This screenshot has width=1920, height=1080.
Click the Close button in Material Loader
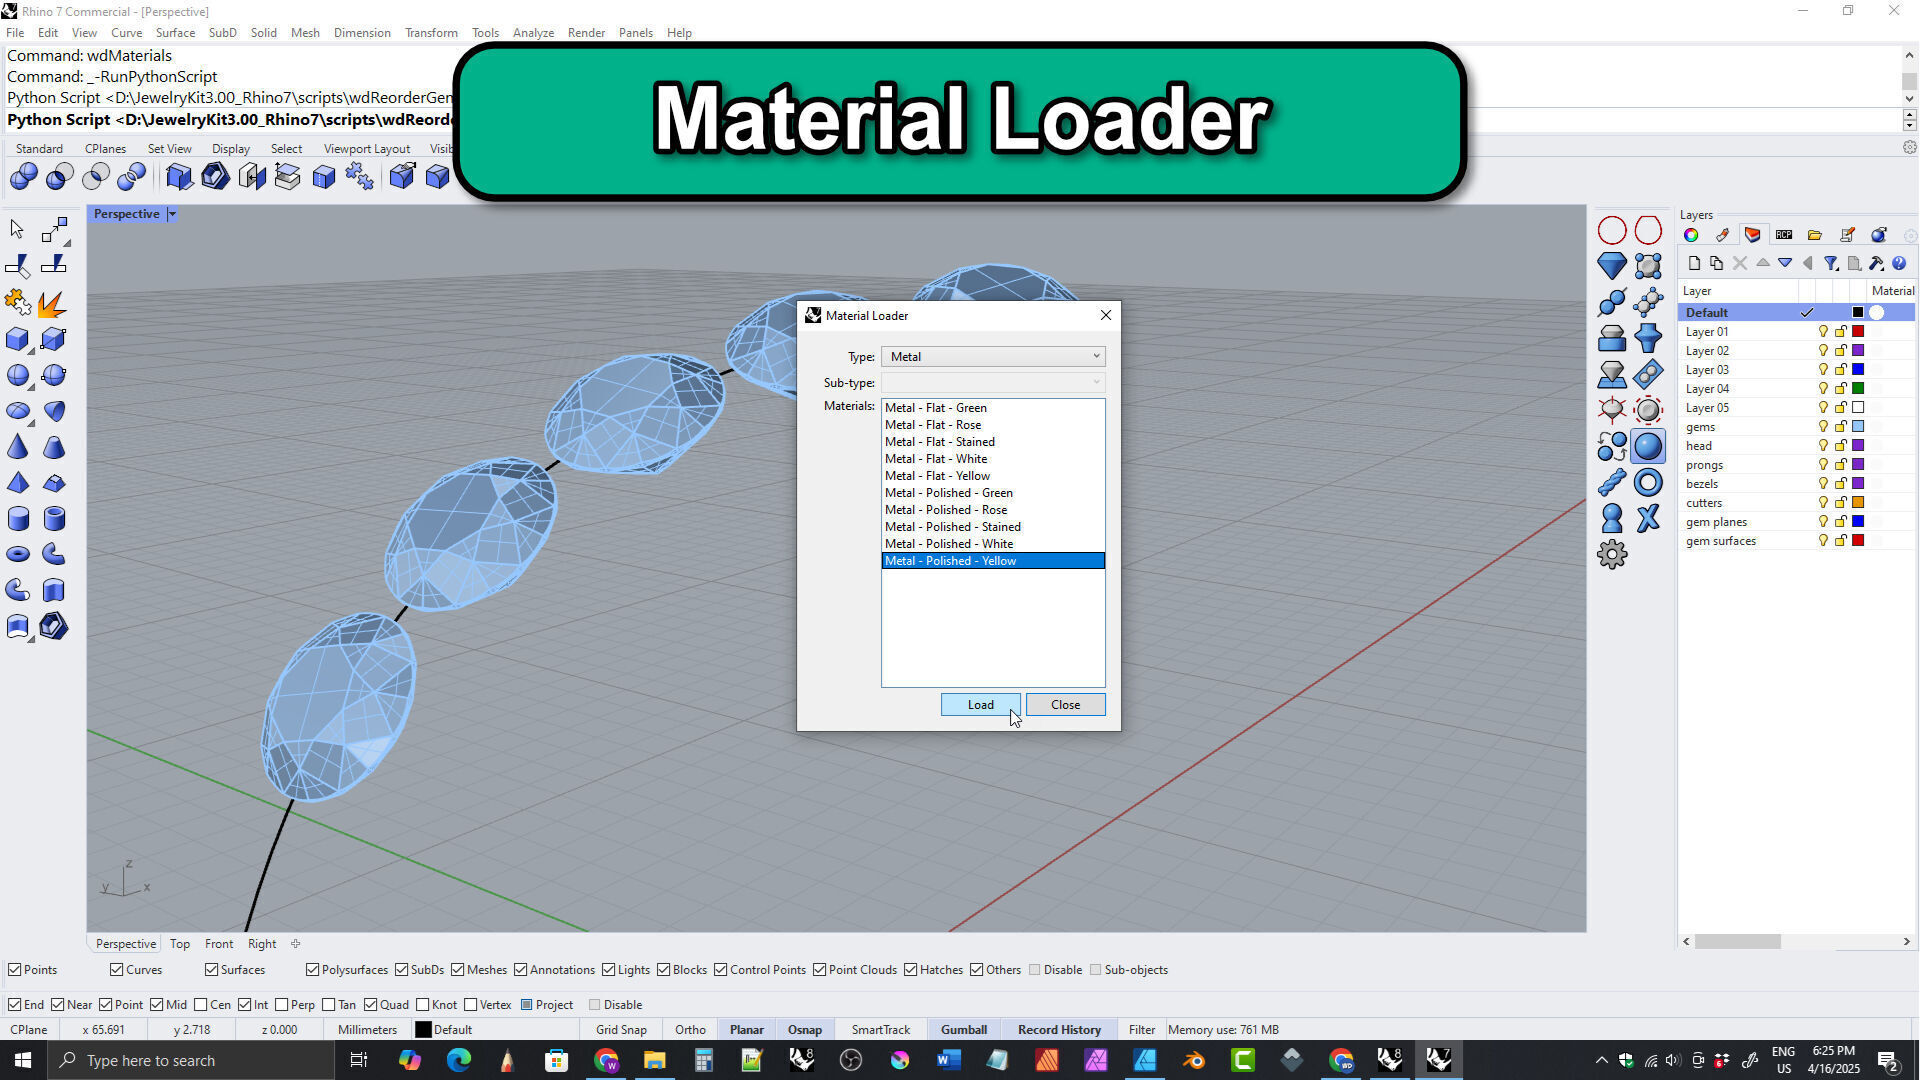click(x=1065, y=705)
